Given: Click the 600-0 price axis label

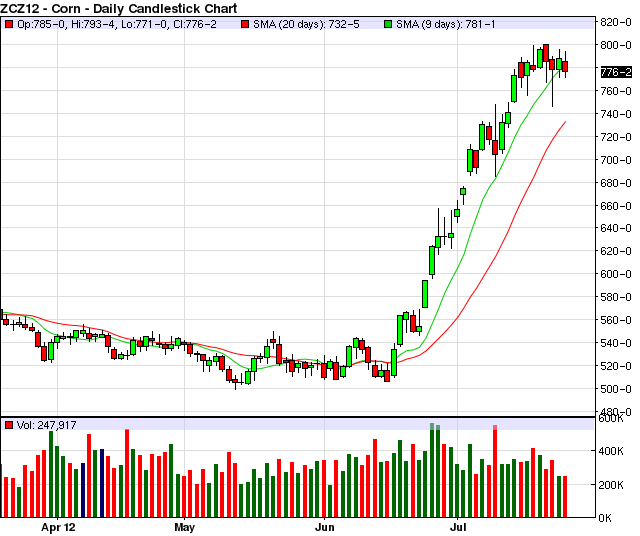Looking at the screenshot, I should pyautogui.click(x=616, y=274).
